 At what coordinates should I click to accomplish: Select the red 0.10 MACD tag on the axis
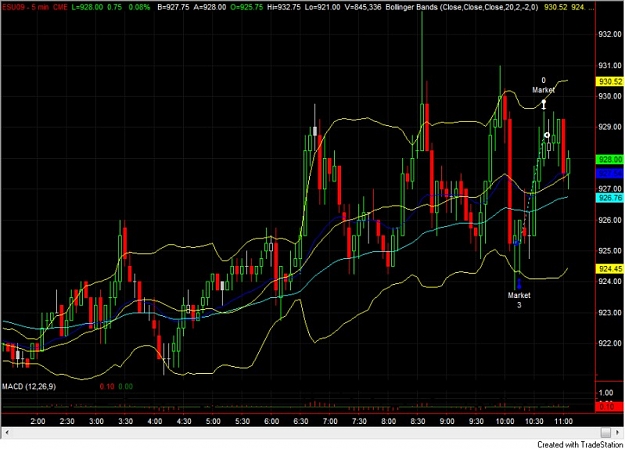coord(610,407)
